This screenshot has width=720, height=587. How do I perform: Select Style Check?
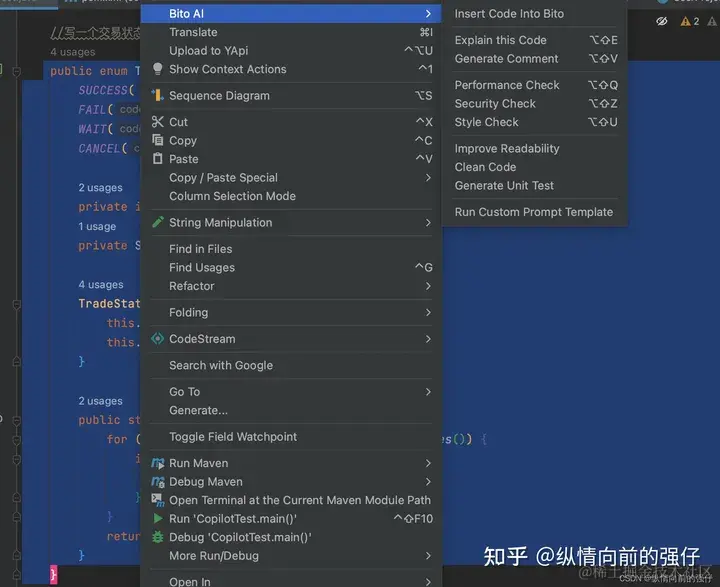coord(534,122)
